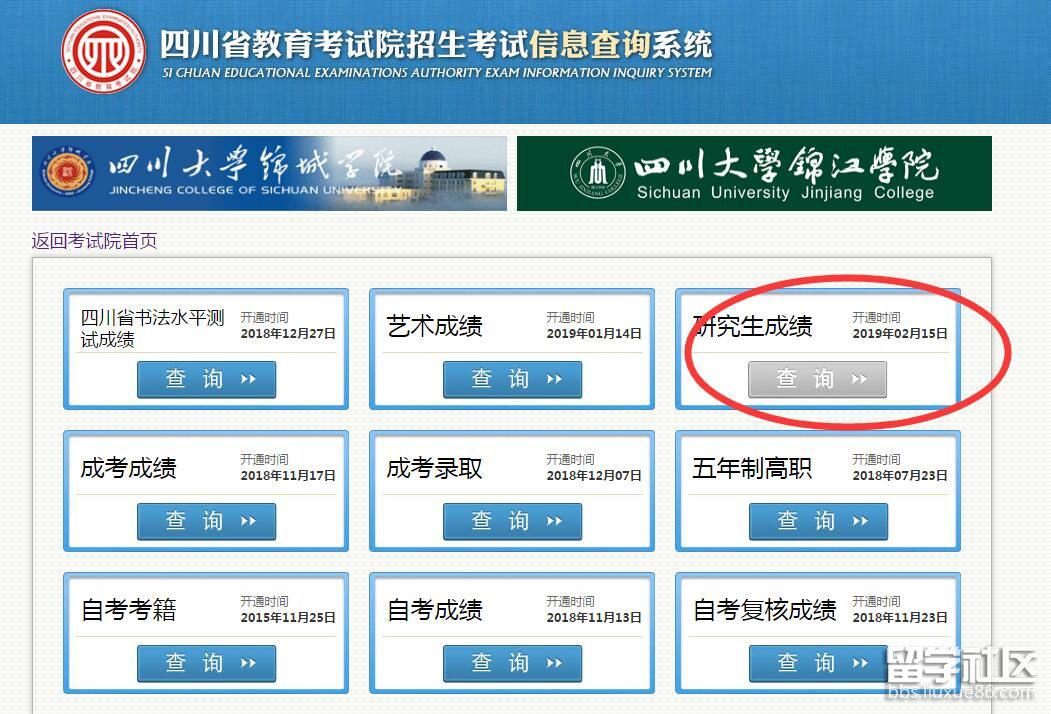Viewport: 1051px width, 714px height.
Task: Open the Sichuan University Jinjiang College banner
Action: 754,174
